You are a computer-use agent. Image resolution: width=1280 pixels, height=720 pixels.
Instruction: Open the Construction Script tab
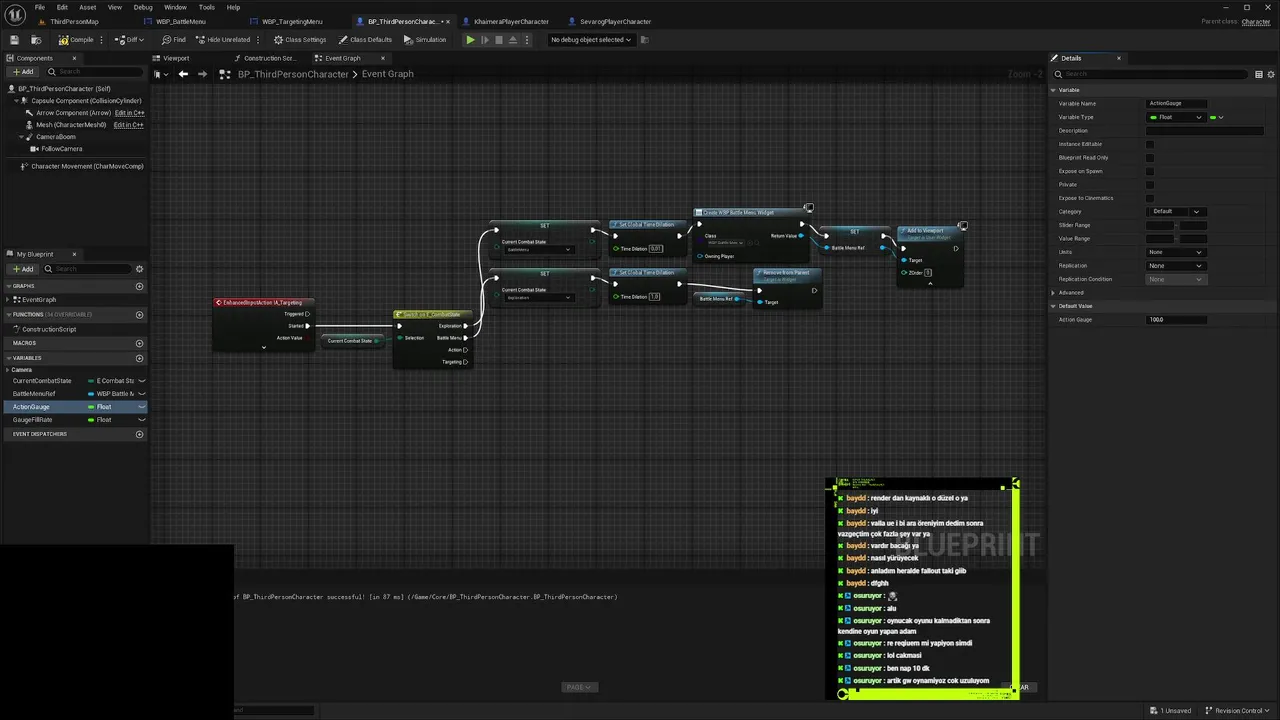pos(269,58)
